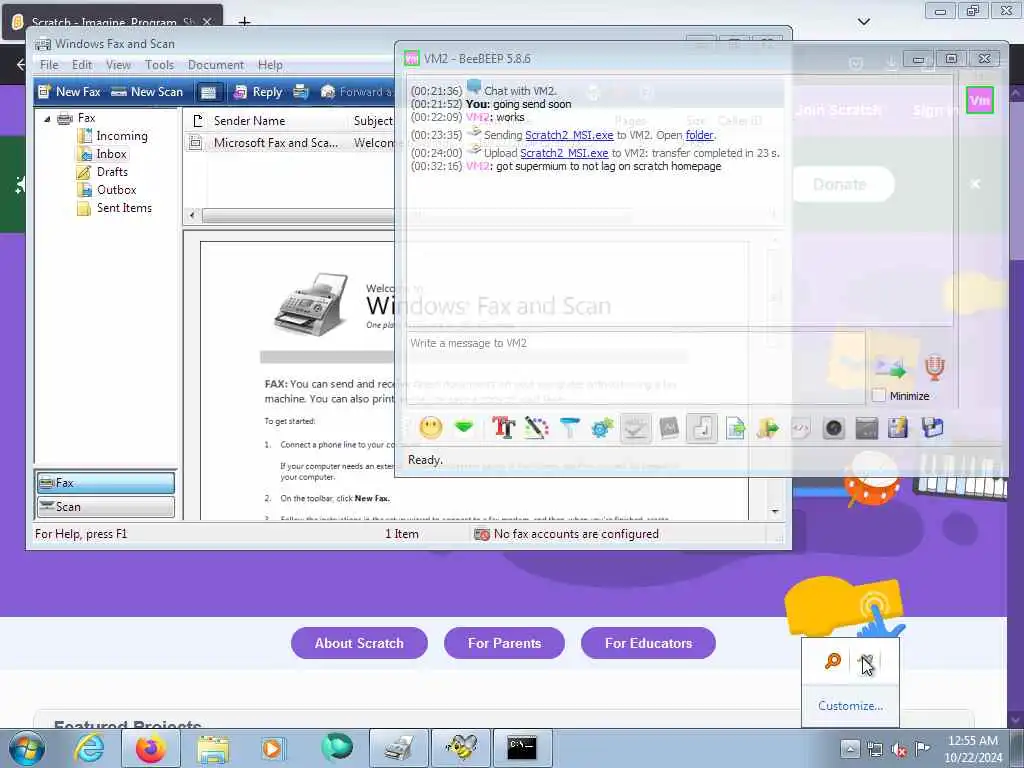Click the For Parents button
Screen dimensions: 1024x768
pyautogui.click(x=504, y=643)
